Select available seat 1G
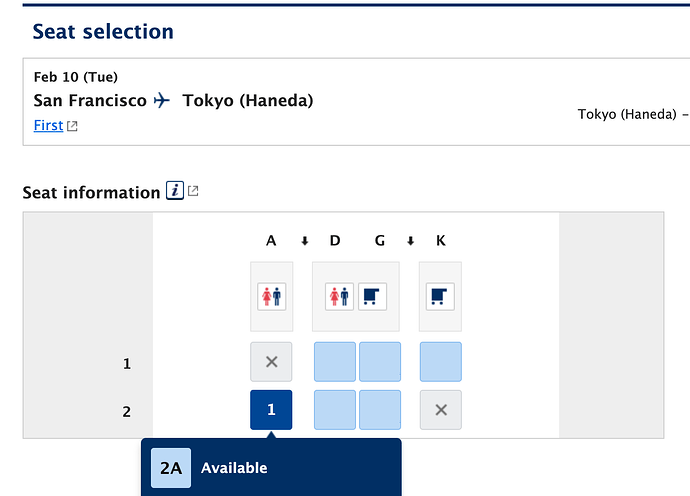This screenshot has height=496, width=690. [380, 362]
